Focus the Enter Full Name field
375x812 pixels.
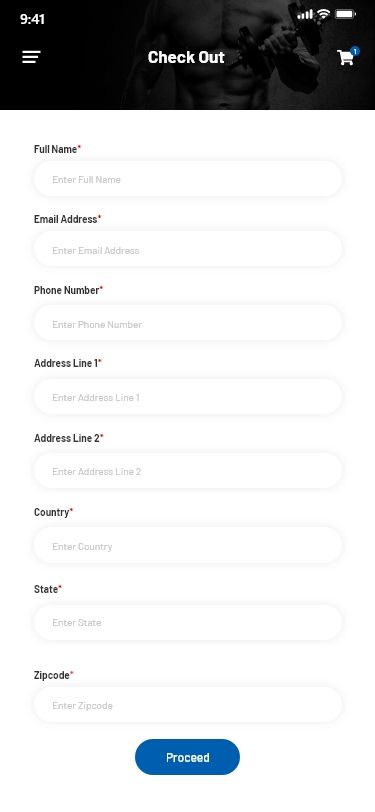point(188,179)
